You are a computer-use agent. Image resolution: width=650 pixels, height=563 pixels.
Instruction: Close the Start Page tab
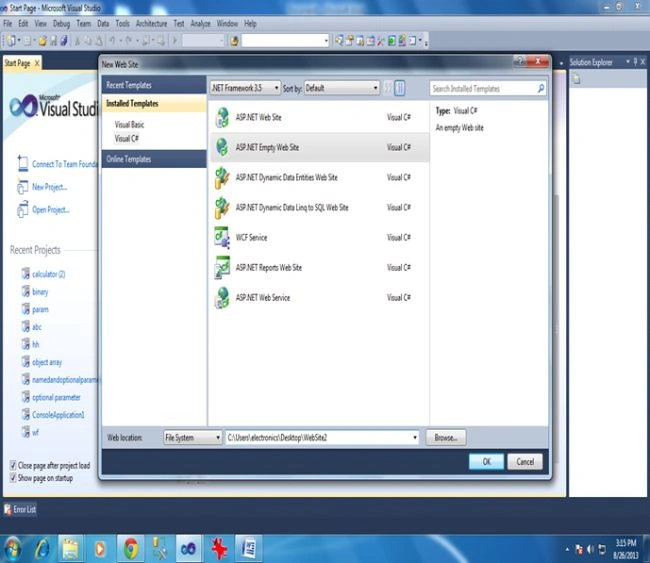(x=37, y=63)
